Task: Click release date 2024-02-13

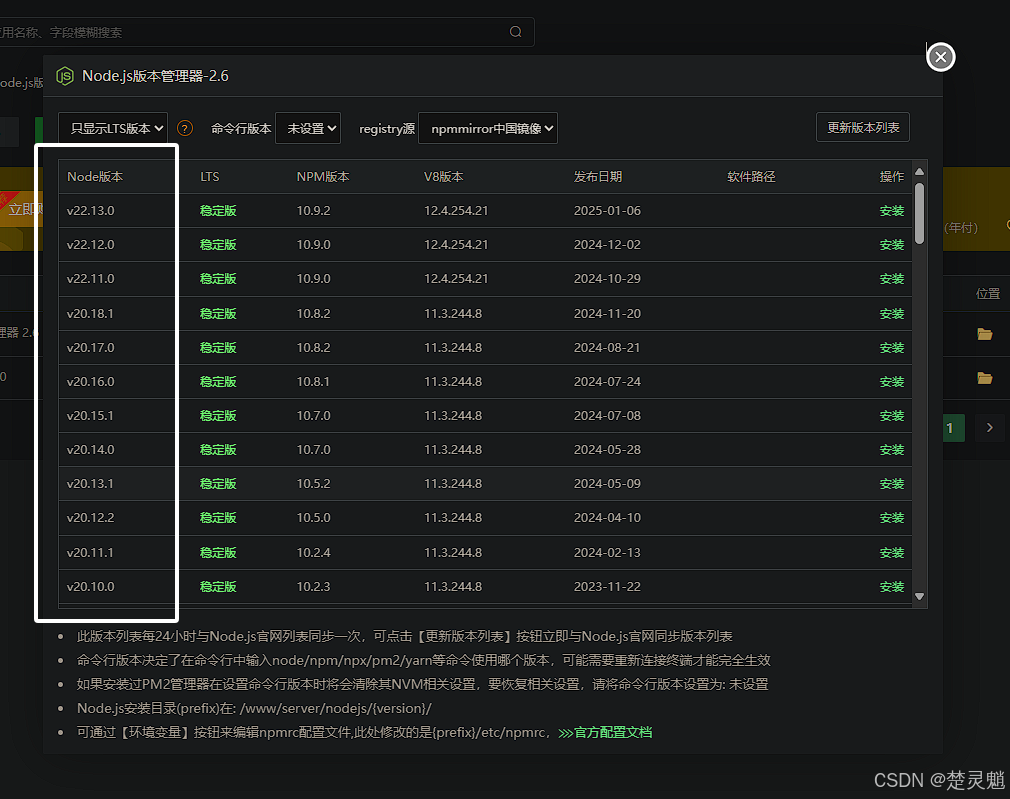Action: [607, 553]
